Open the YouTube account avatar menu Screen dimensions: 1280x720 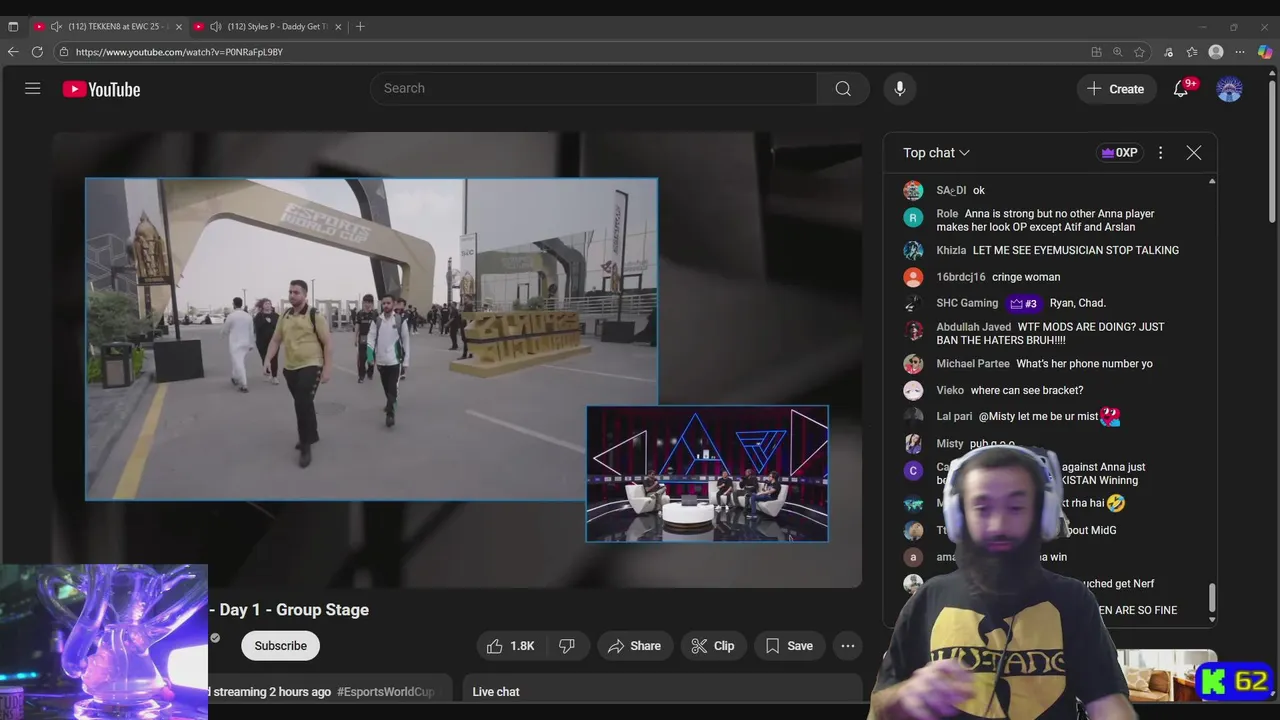click(1229, 89)
